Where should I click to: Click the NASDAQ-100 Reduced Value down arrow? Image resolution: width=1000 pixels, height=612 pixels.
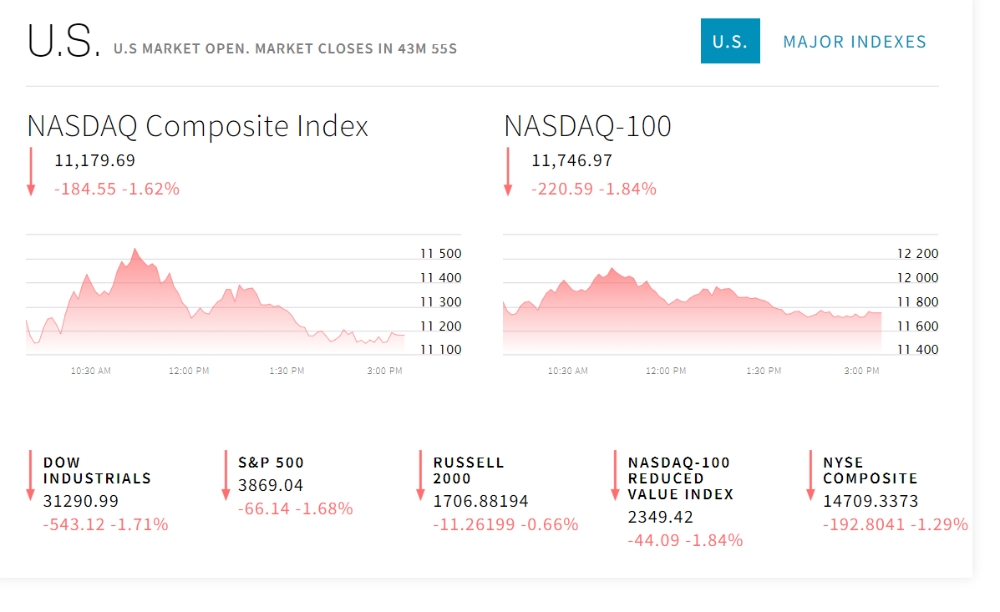pyautogui.click(x=615, y=476)
